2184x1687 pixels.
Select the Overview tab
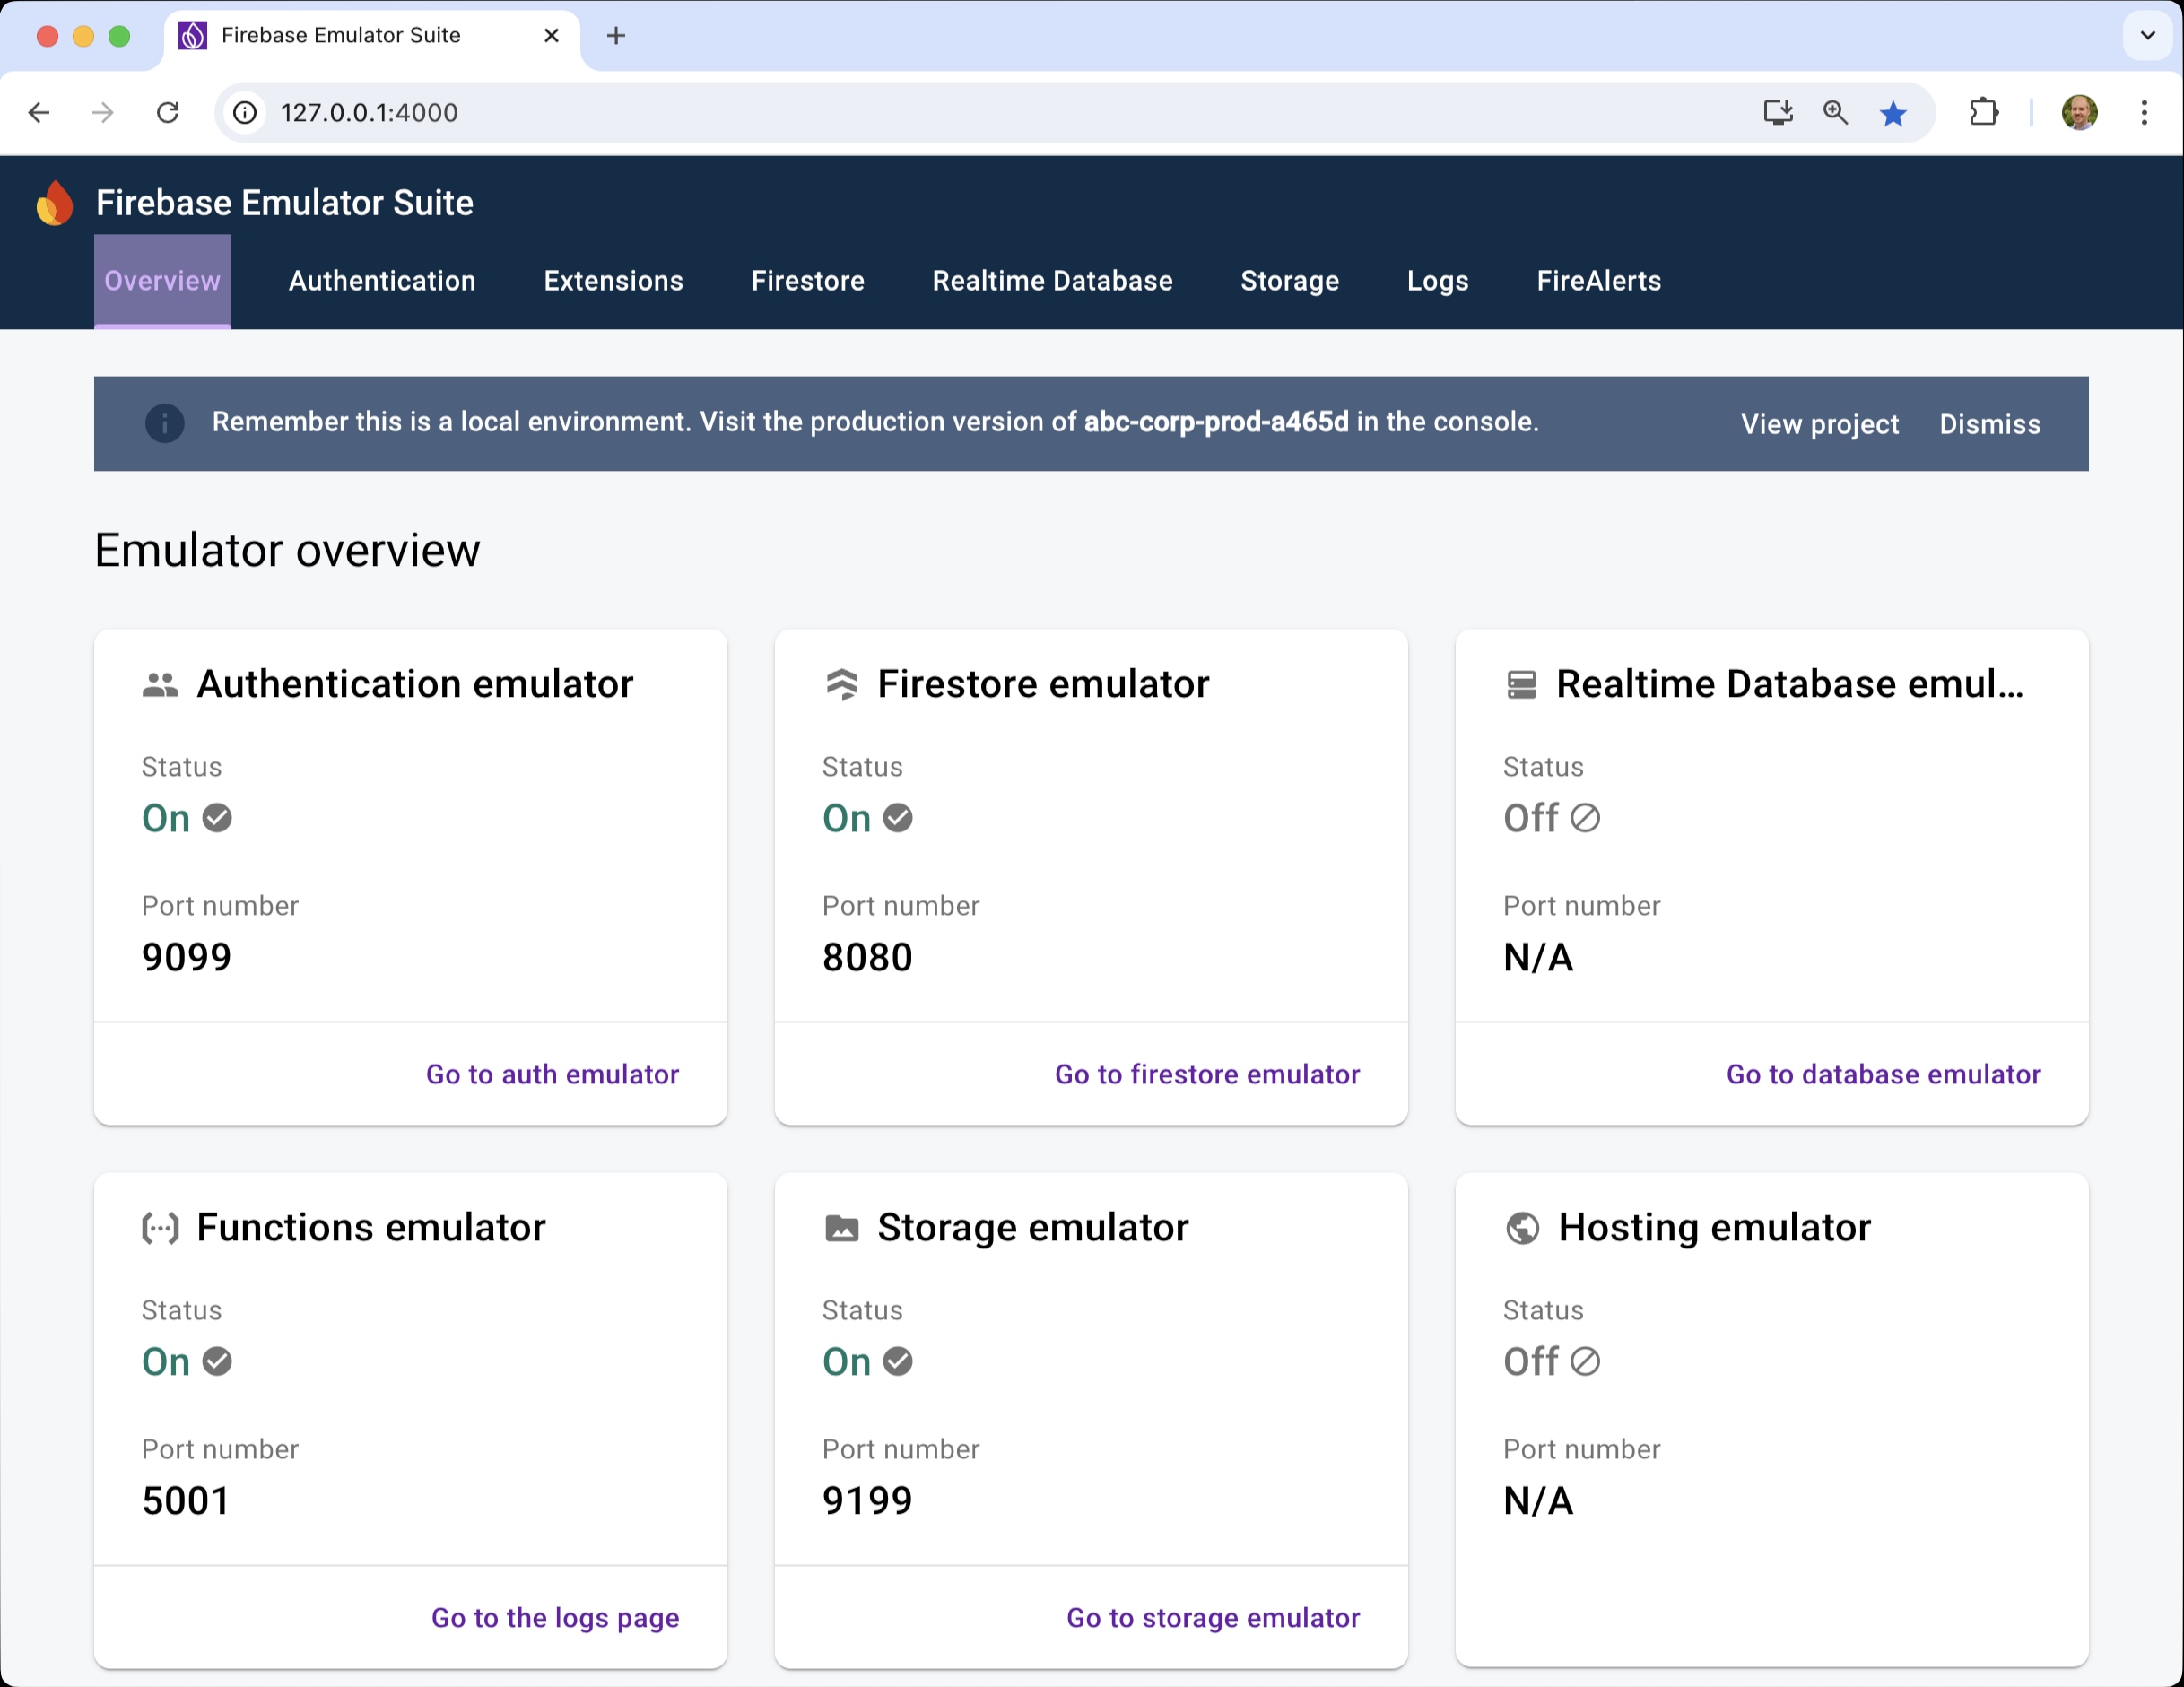162,281
